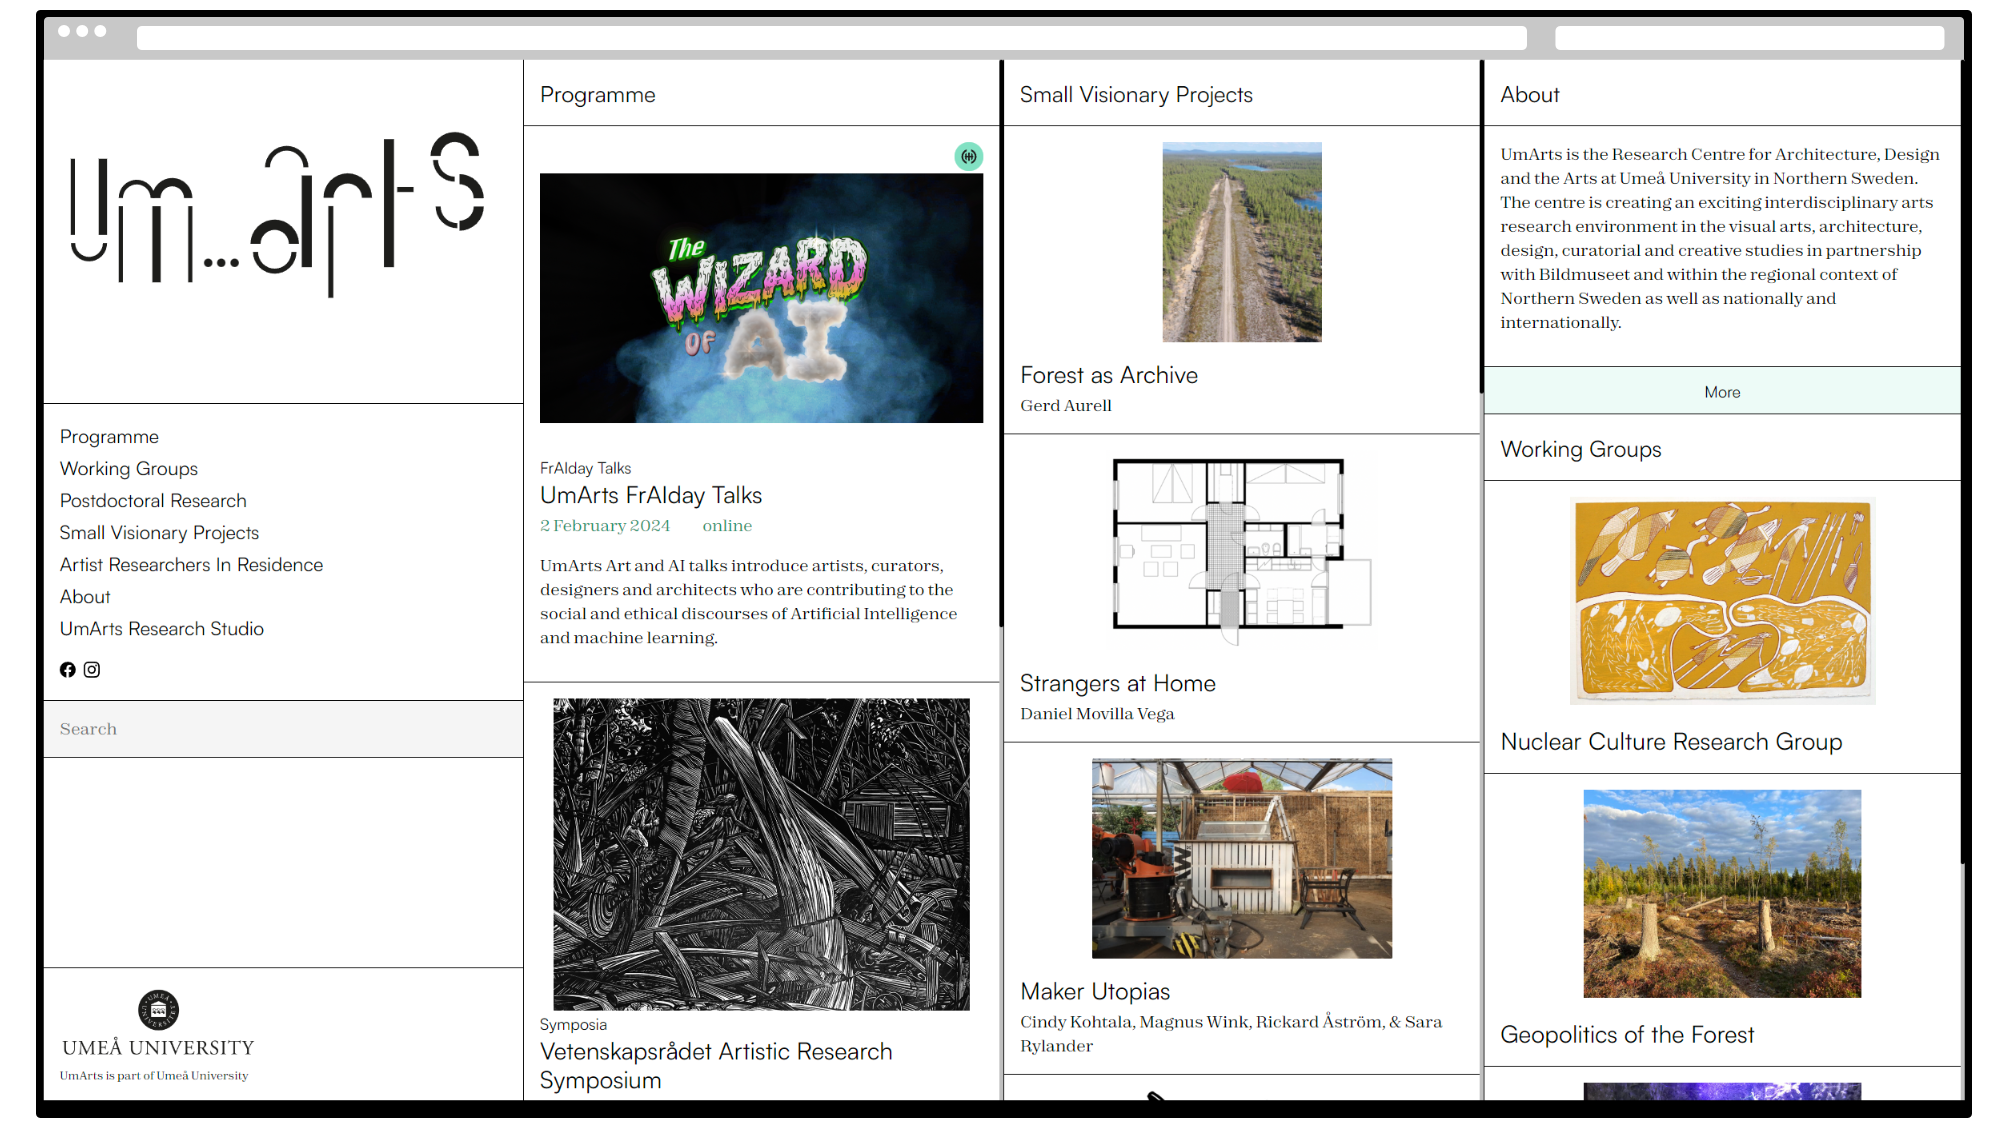Open the Strangers at Home floor plan
Image resolution: width=2008 pixels, height=1130 pixels.
coord(1241,550)
